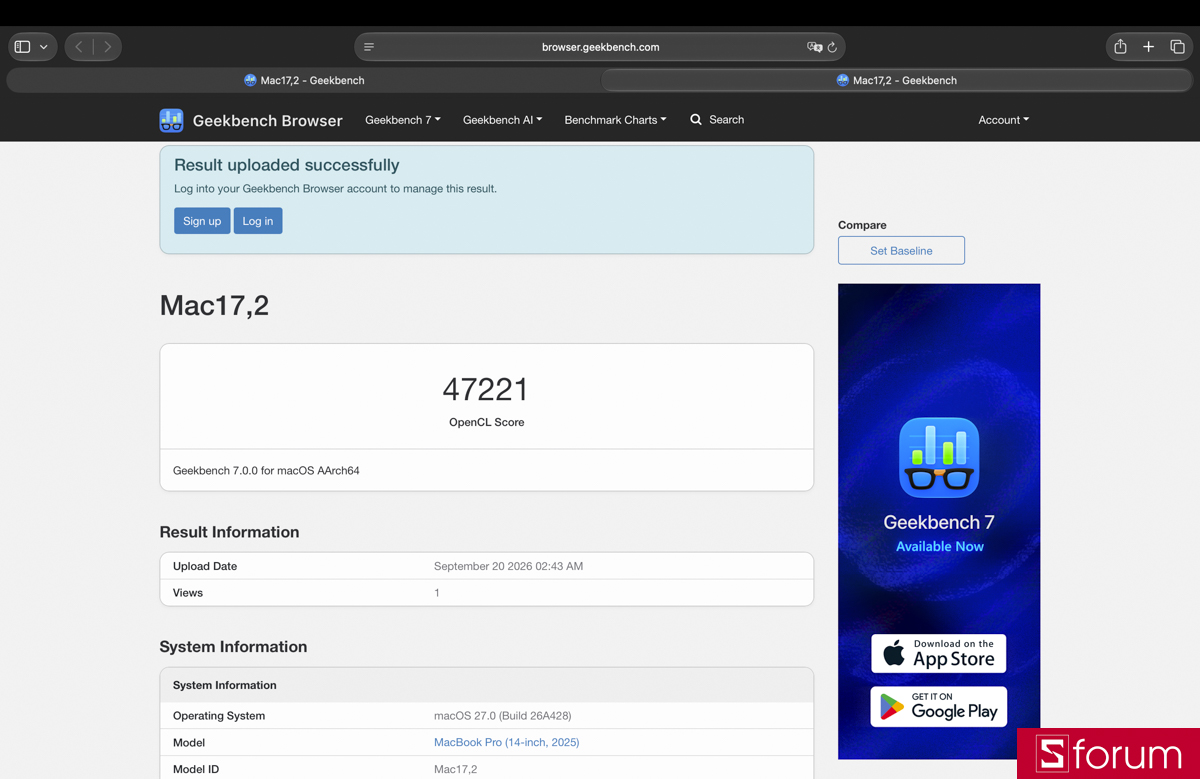1200x779 pixels.
Task: Open the Benchmark Charts dropdown
Action: 615,120
